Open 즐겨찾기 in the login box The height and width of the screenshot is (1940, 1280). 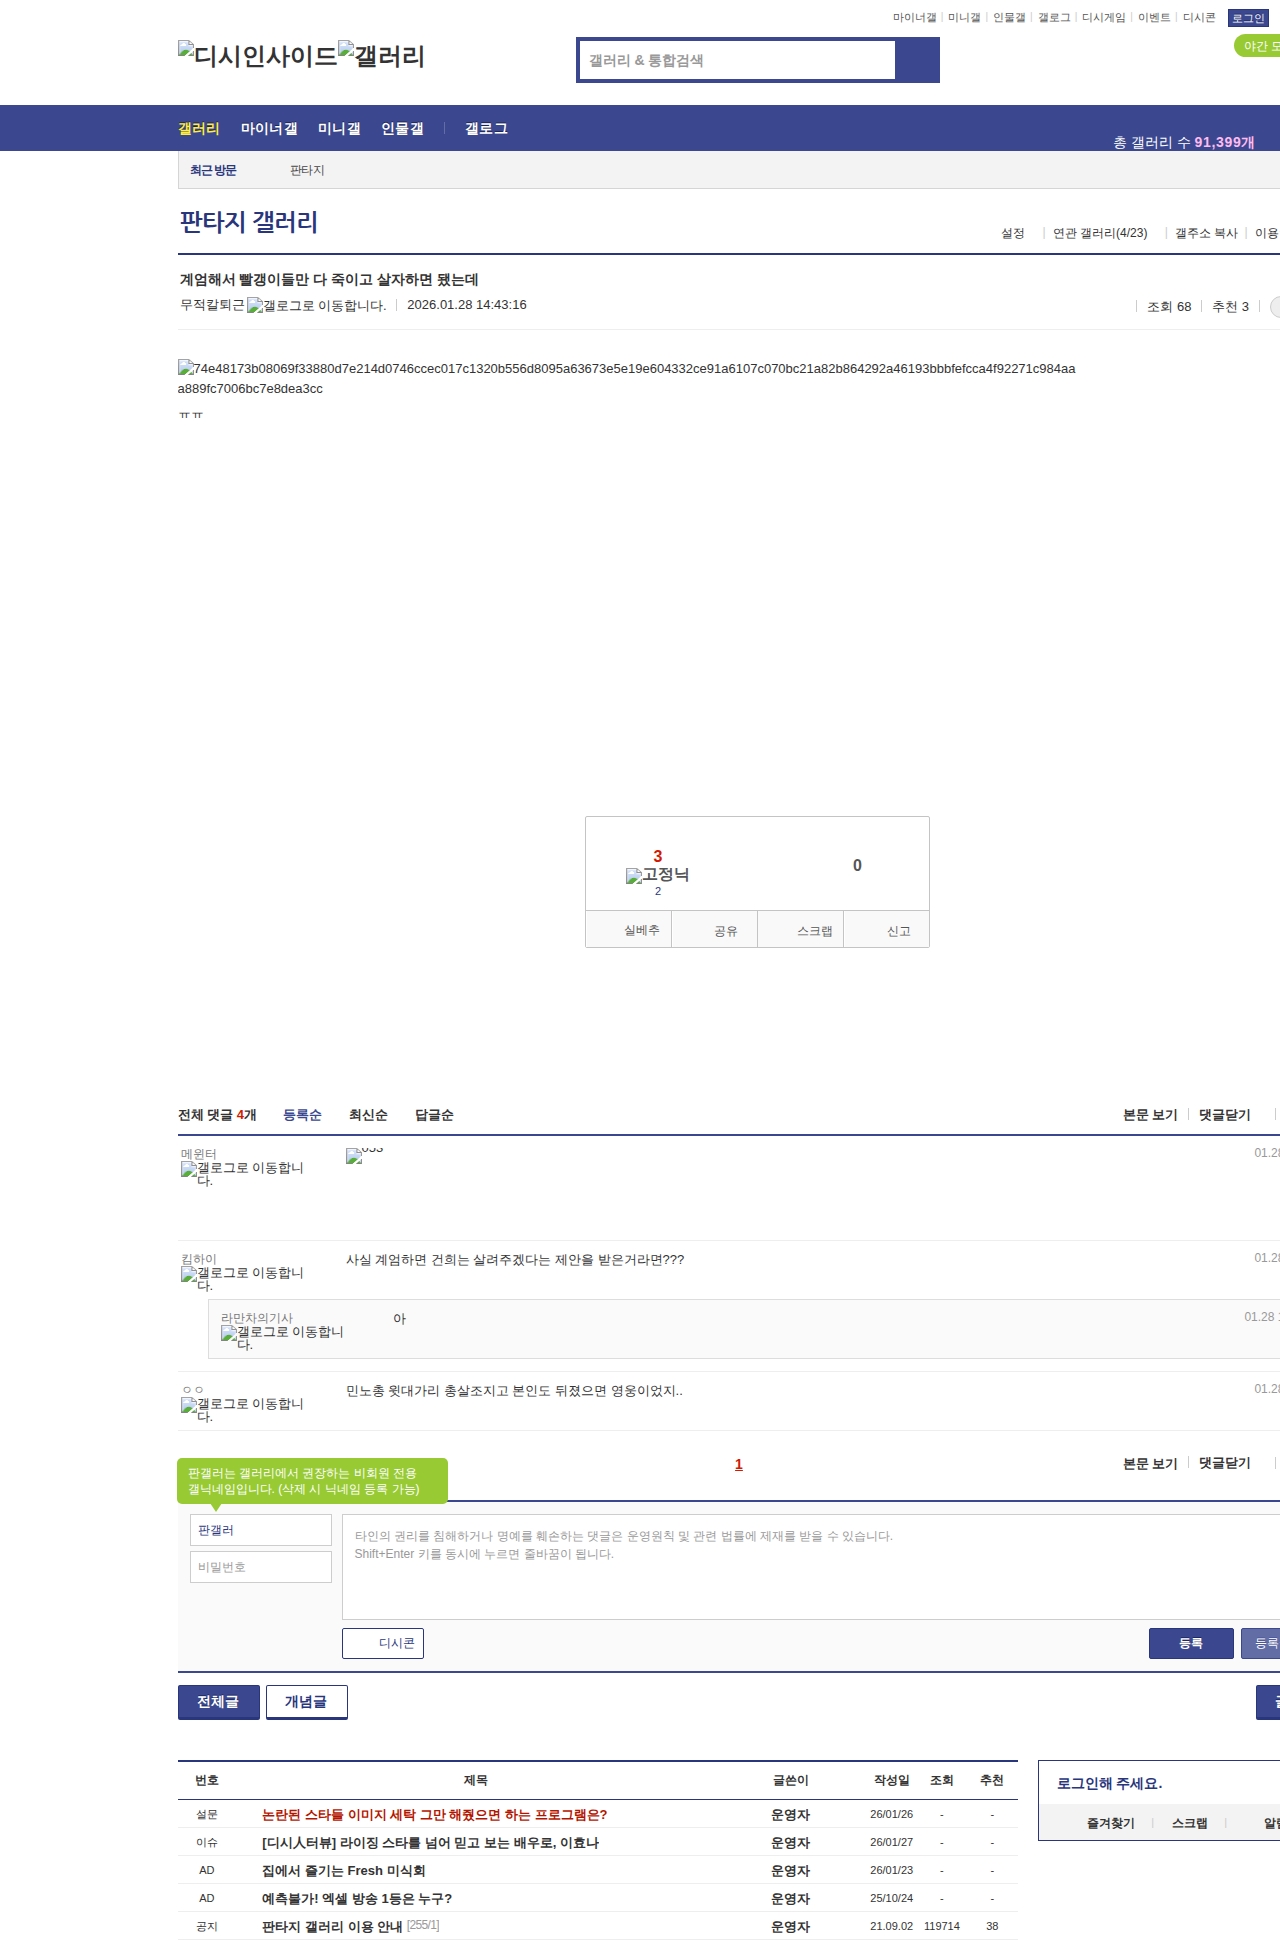coord(1111,1823)
